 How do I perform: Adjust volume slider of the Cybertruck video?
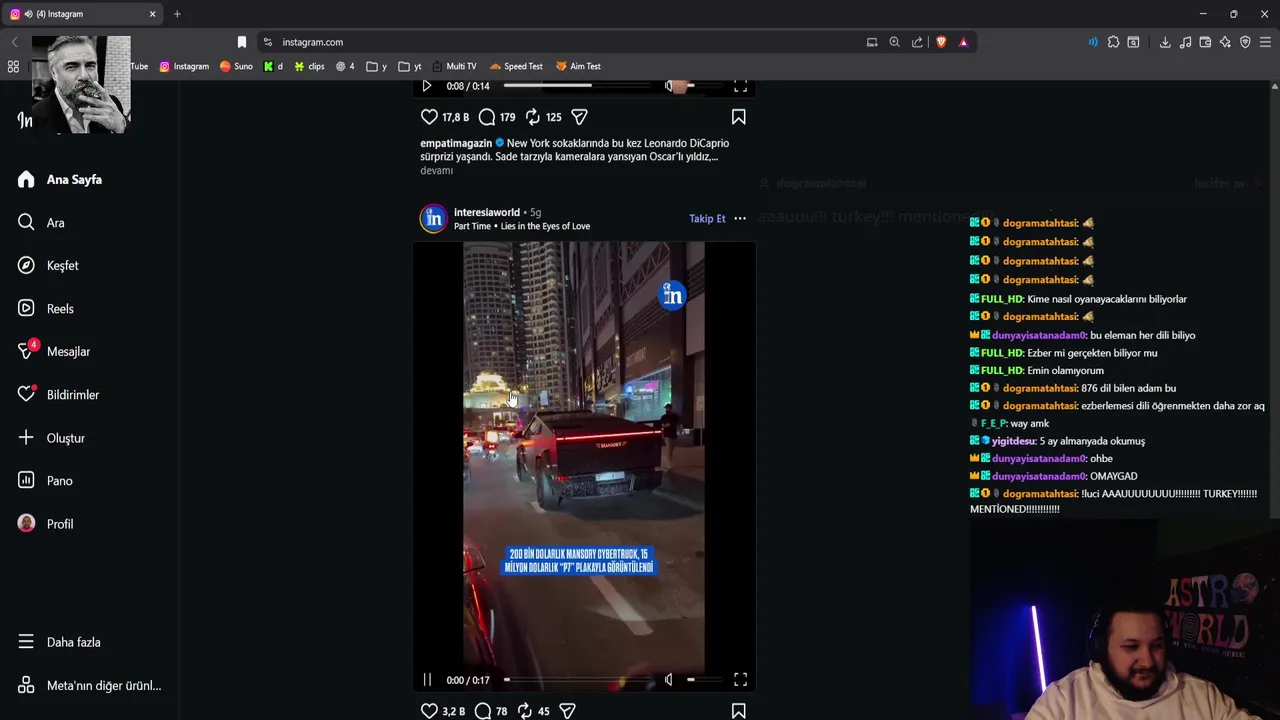[704, 680]
